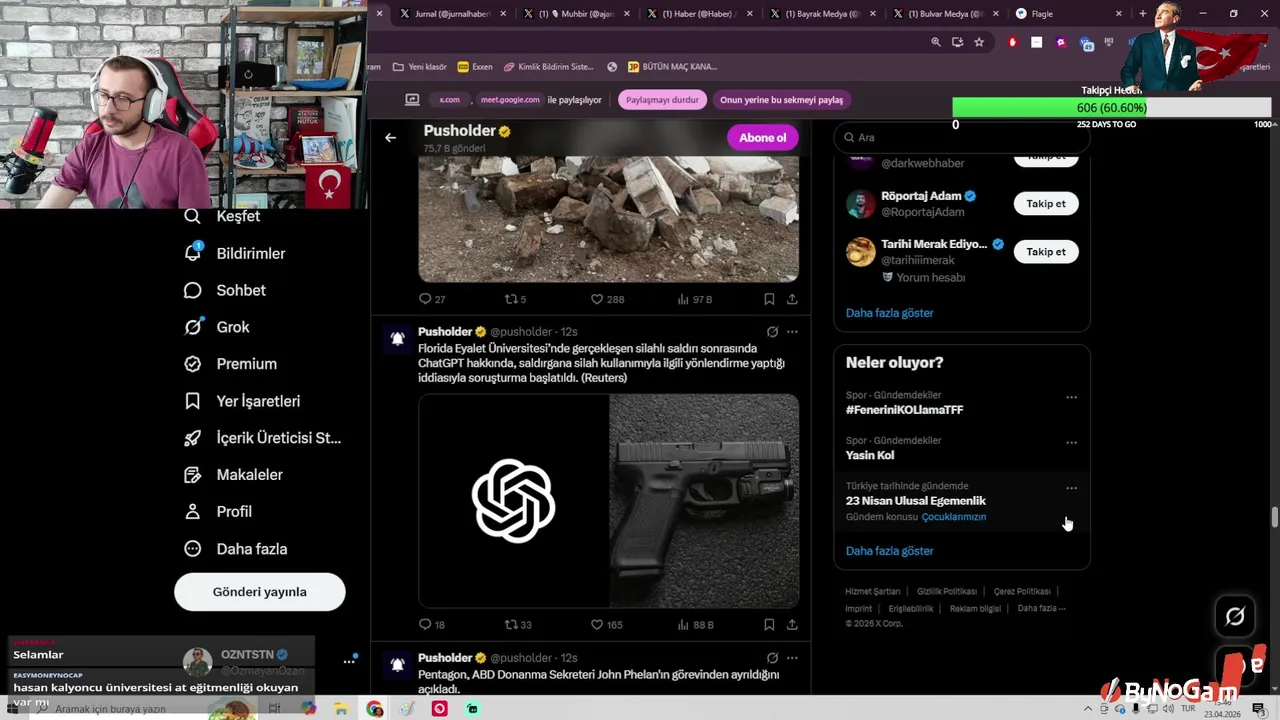
Task: Switch to the Bayrak Medya browser tab
Action: pos(822,14)
